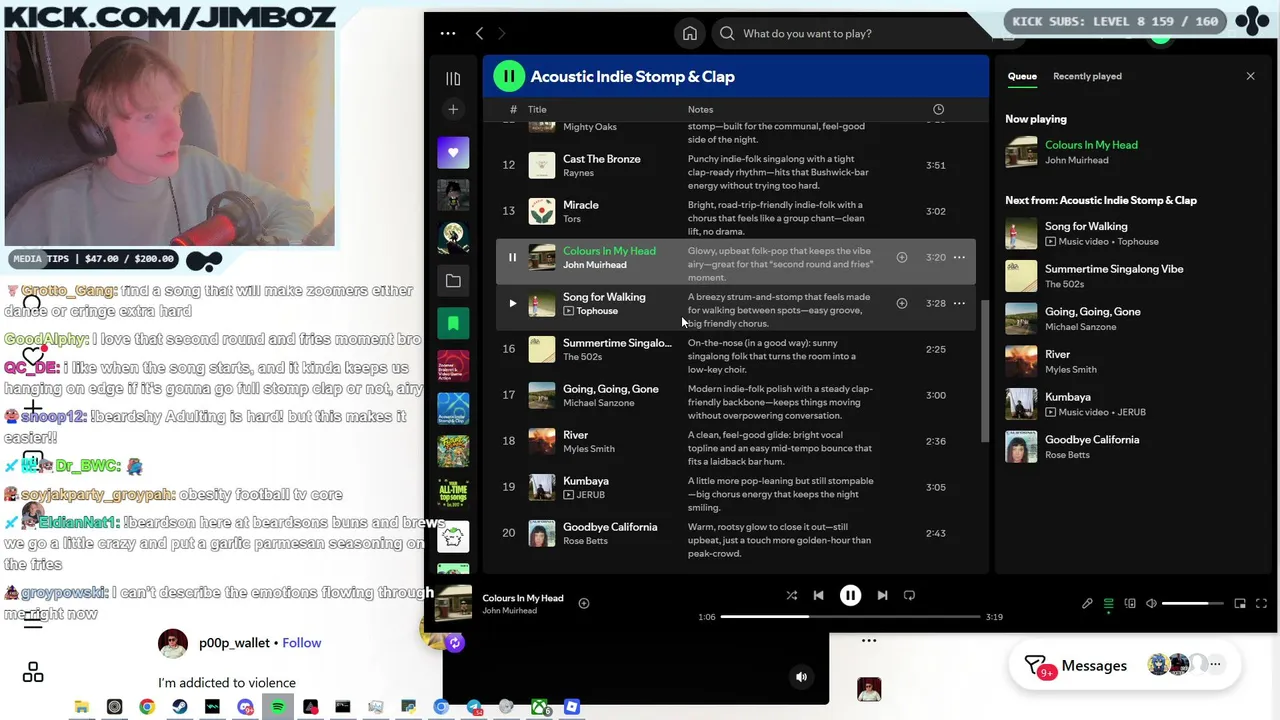Screen dimensions: 1280x720
Task: Click the River album art in the tracklist
Action: (x=541, y=441)
